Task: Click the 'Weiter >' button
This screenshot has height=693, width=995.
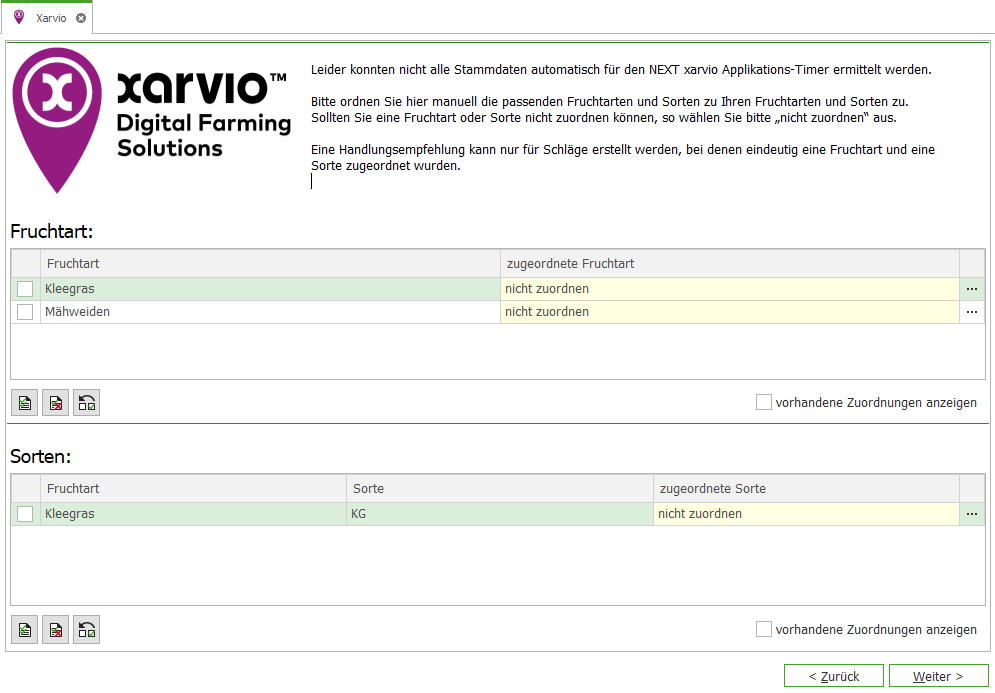Action: click(x=938, y=675)
